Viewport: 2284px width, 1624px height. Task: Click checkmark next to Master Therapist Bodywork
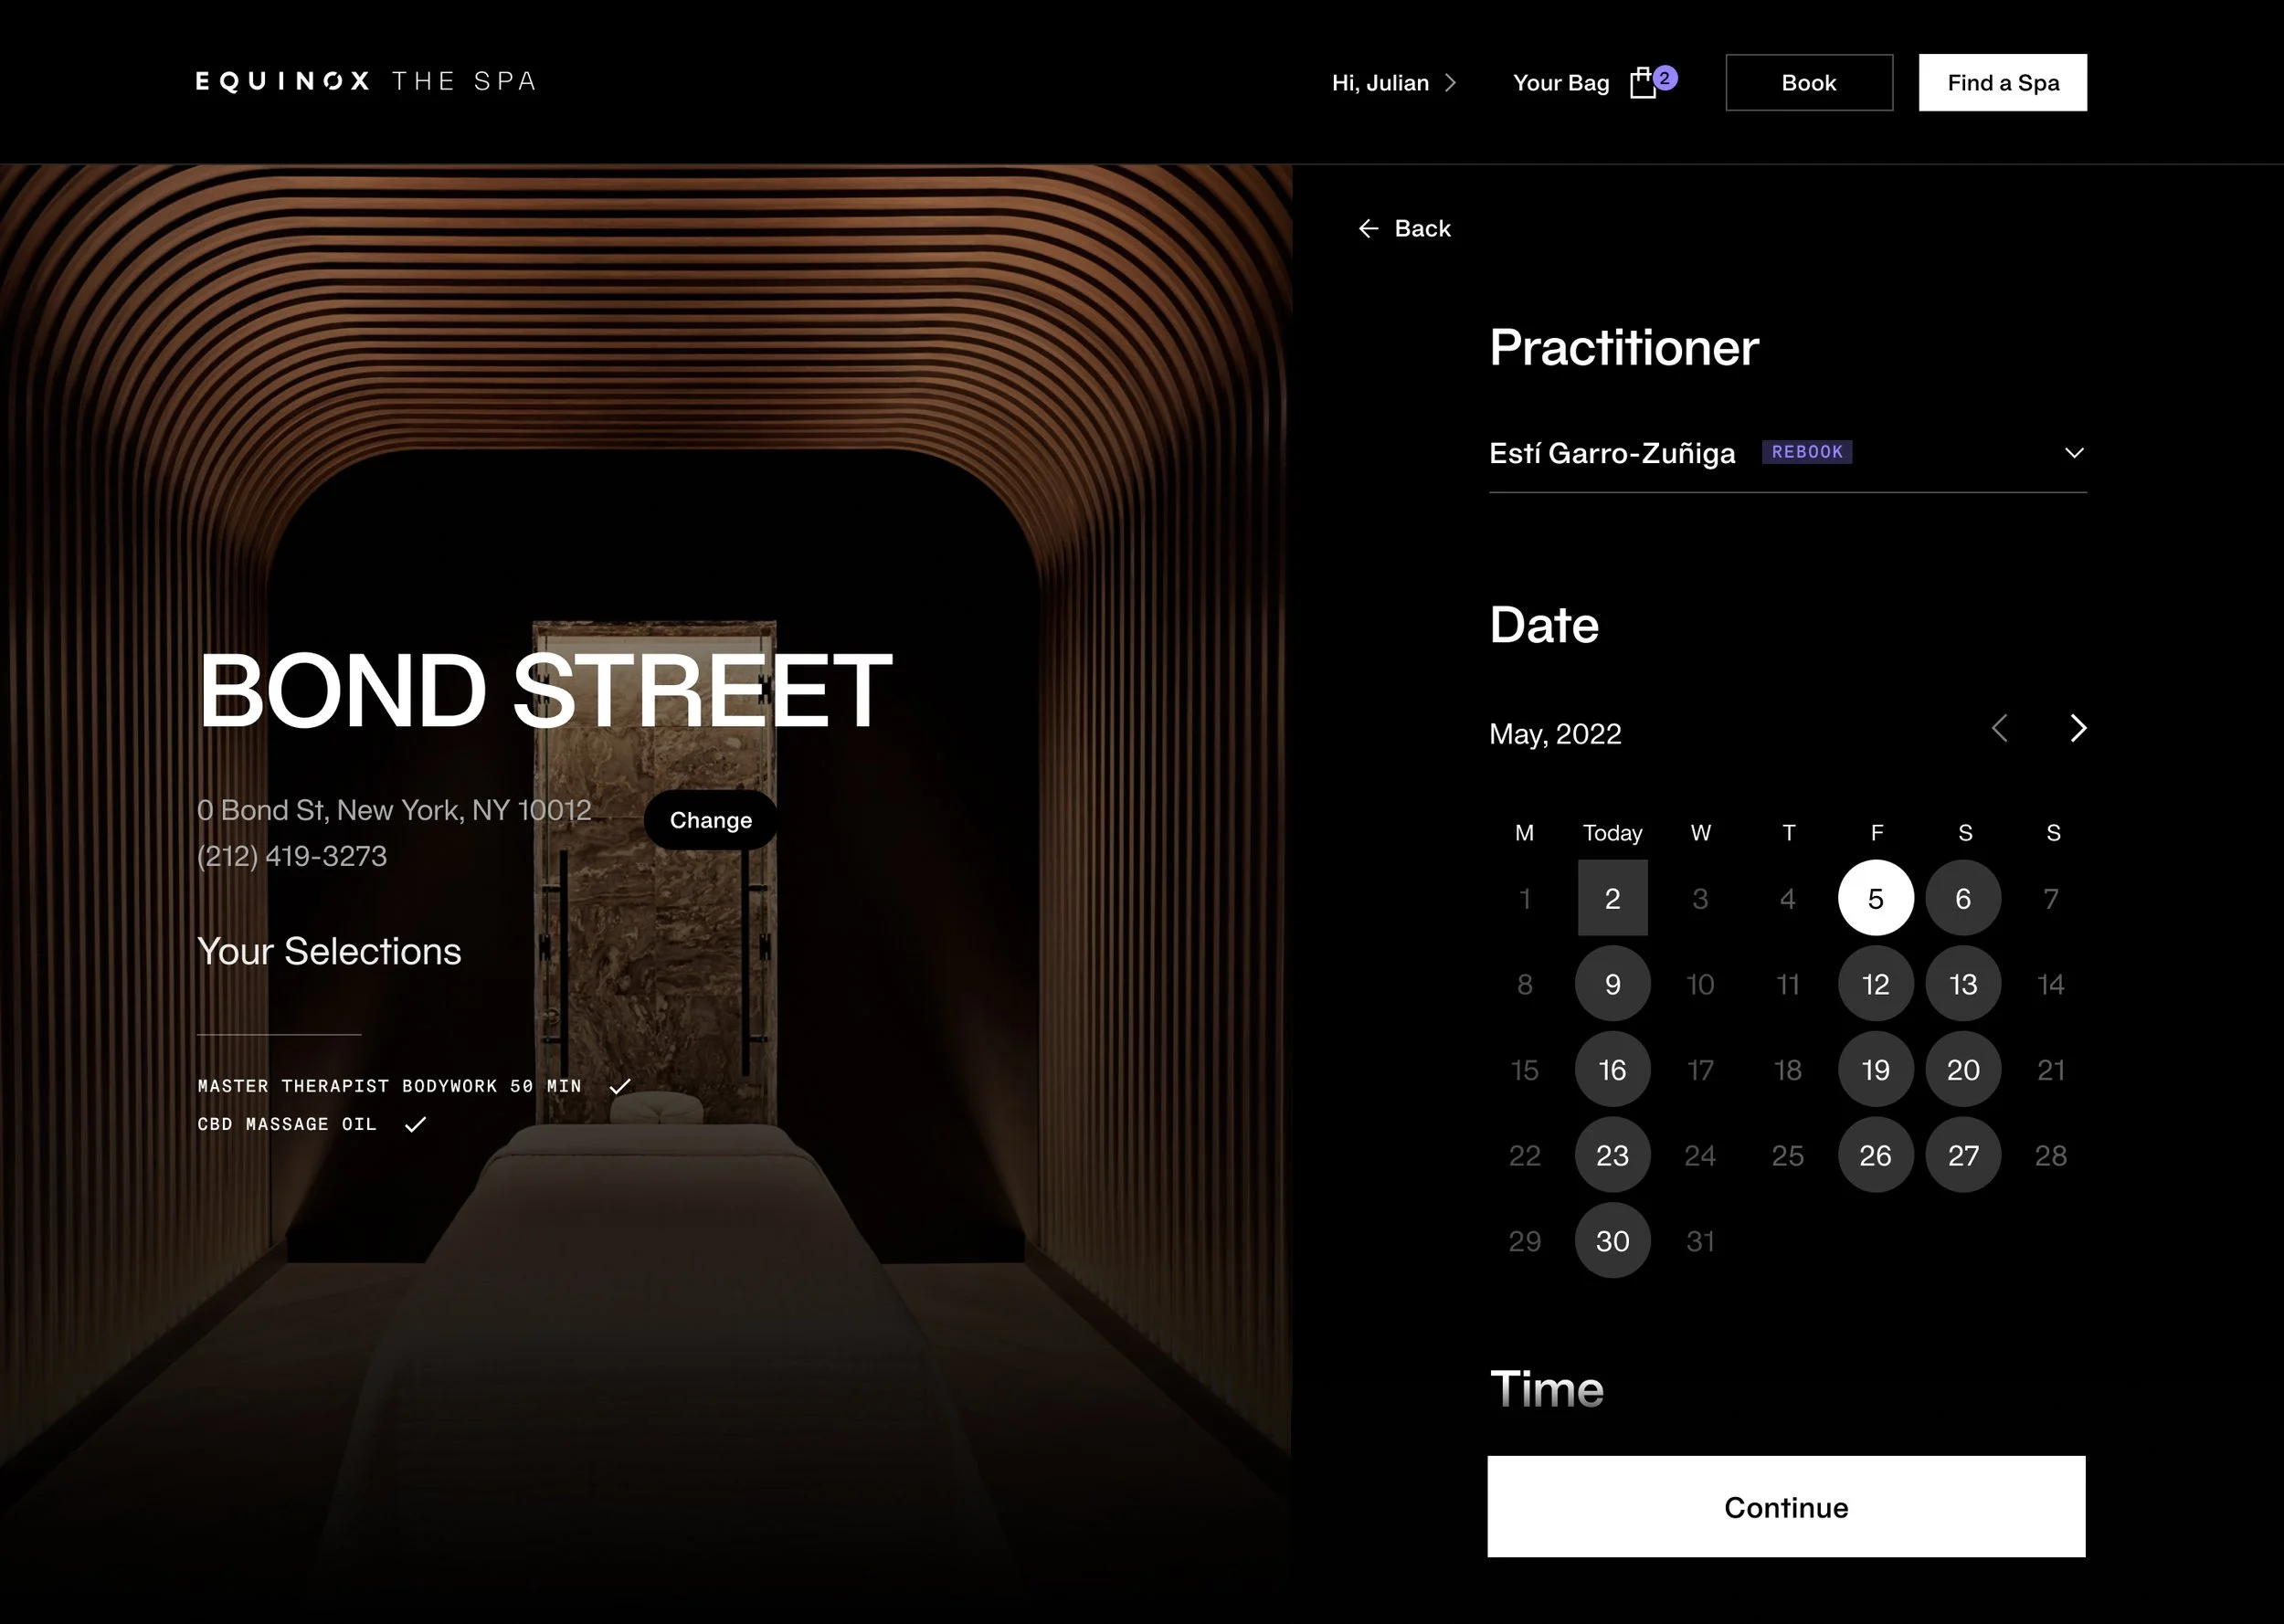point(620,1086)
